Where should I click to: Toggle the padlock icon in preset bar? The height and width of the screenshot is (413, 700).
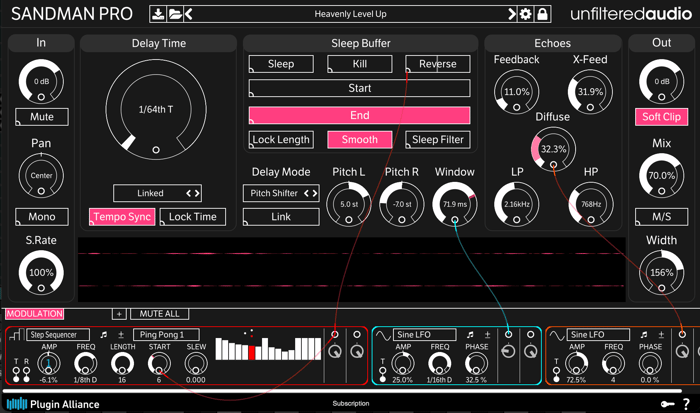tap(542, 14)
